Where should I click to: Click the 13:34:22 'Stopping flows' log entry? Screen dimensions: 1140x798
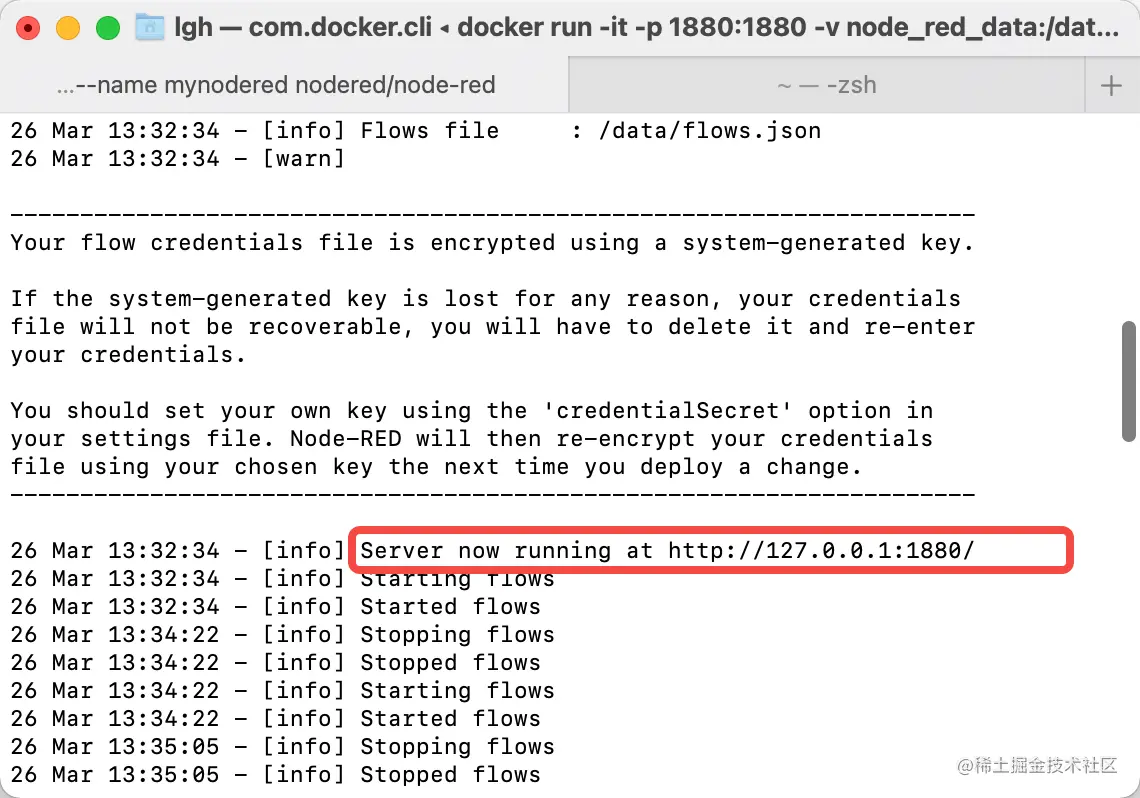click(x=282, y=634)
